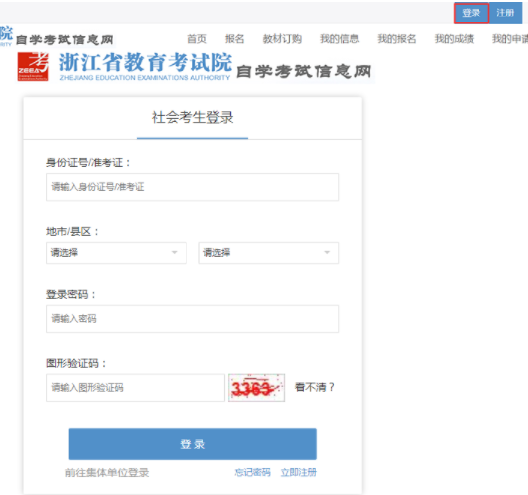Click the arrow of the 地市 dropdown
The width and height of the screenshot is (528, 495).
tap(174, 253)
